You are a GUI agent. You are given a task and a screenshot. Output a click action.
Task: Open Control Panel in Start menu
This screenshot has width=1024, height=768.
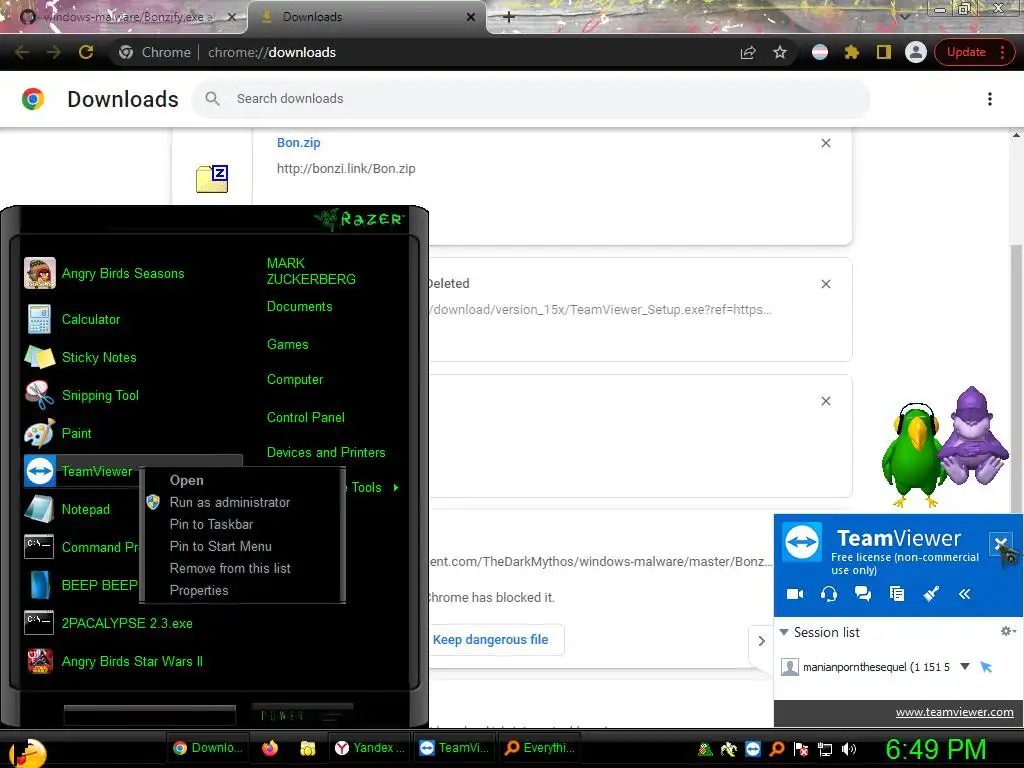[x=306, y=417]
